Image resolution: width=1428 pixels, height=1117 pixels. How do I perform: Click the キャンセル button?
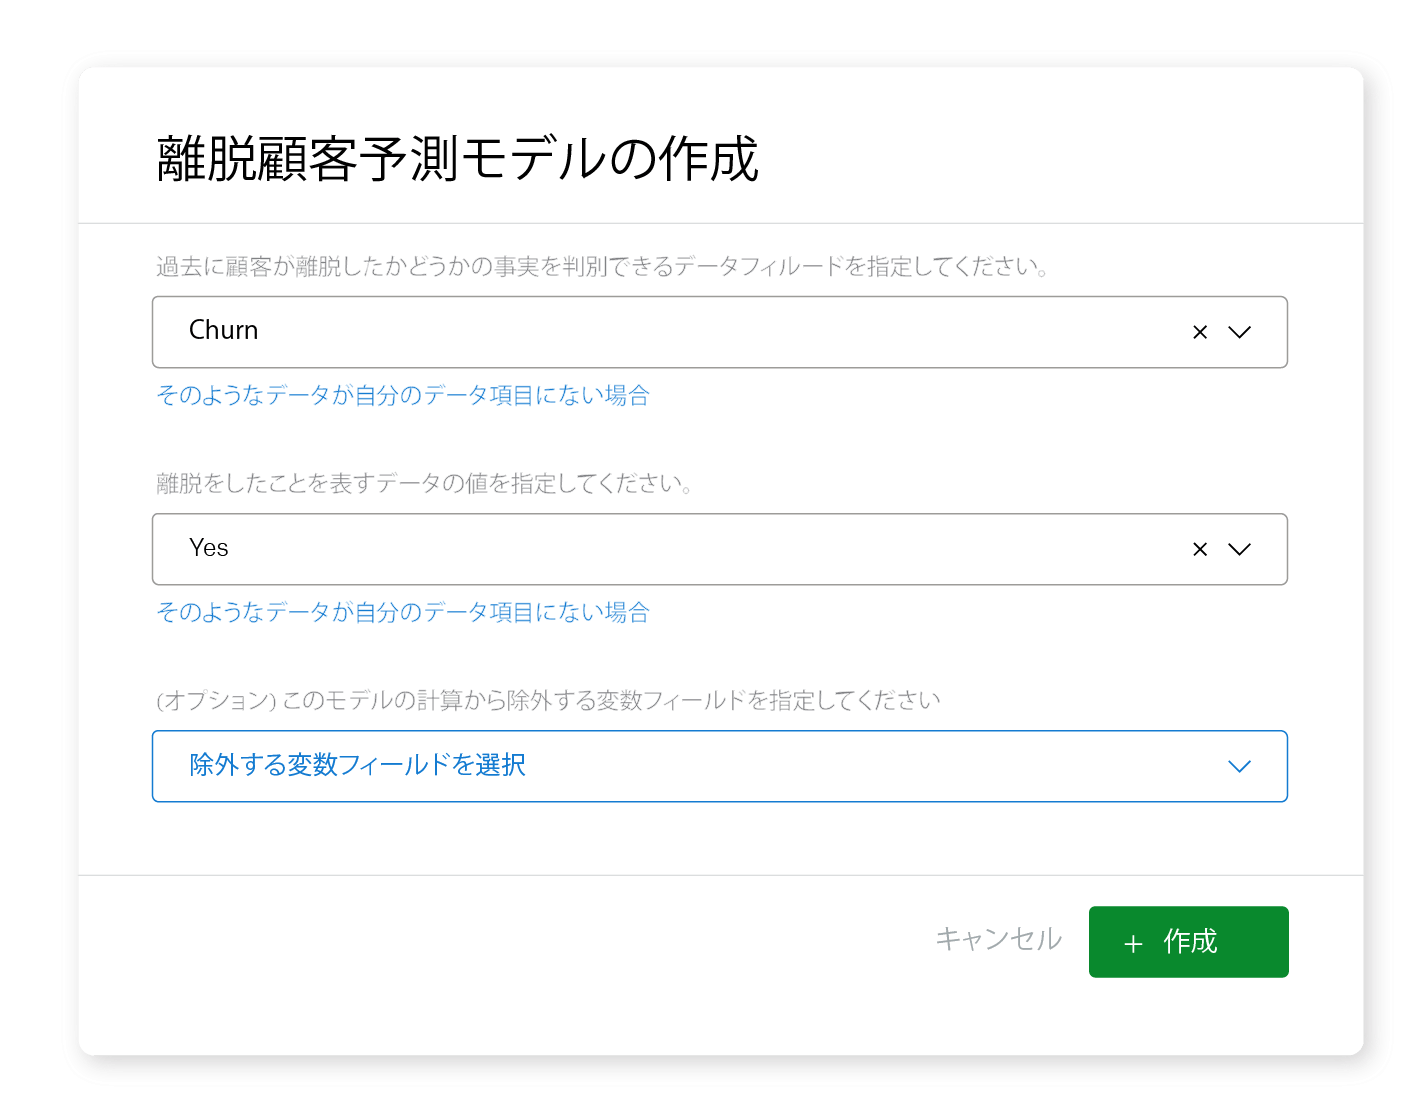(x=998, y=939)
